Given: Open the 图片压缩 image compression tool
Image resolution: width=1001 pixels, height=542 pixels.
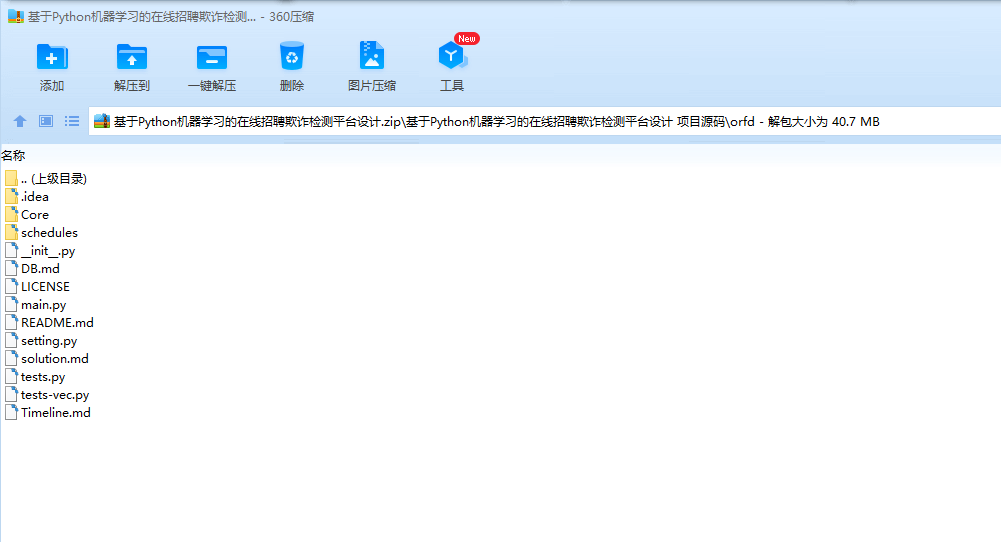Looking at the screenshot, I should click(372, 56).
